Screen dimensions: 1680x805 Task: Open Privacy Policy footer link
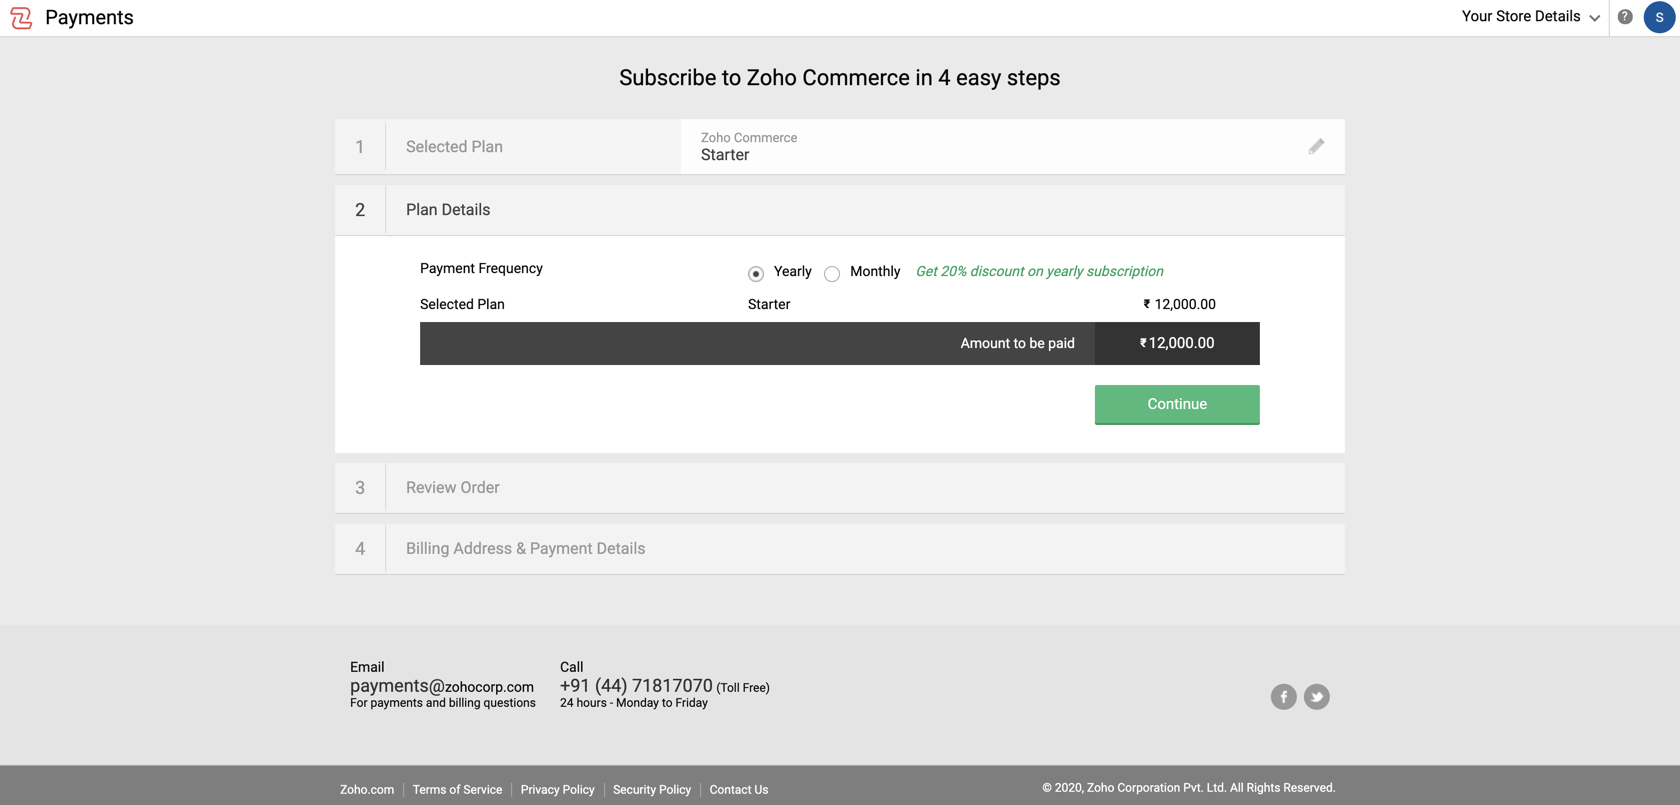(x=557, y=789)
